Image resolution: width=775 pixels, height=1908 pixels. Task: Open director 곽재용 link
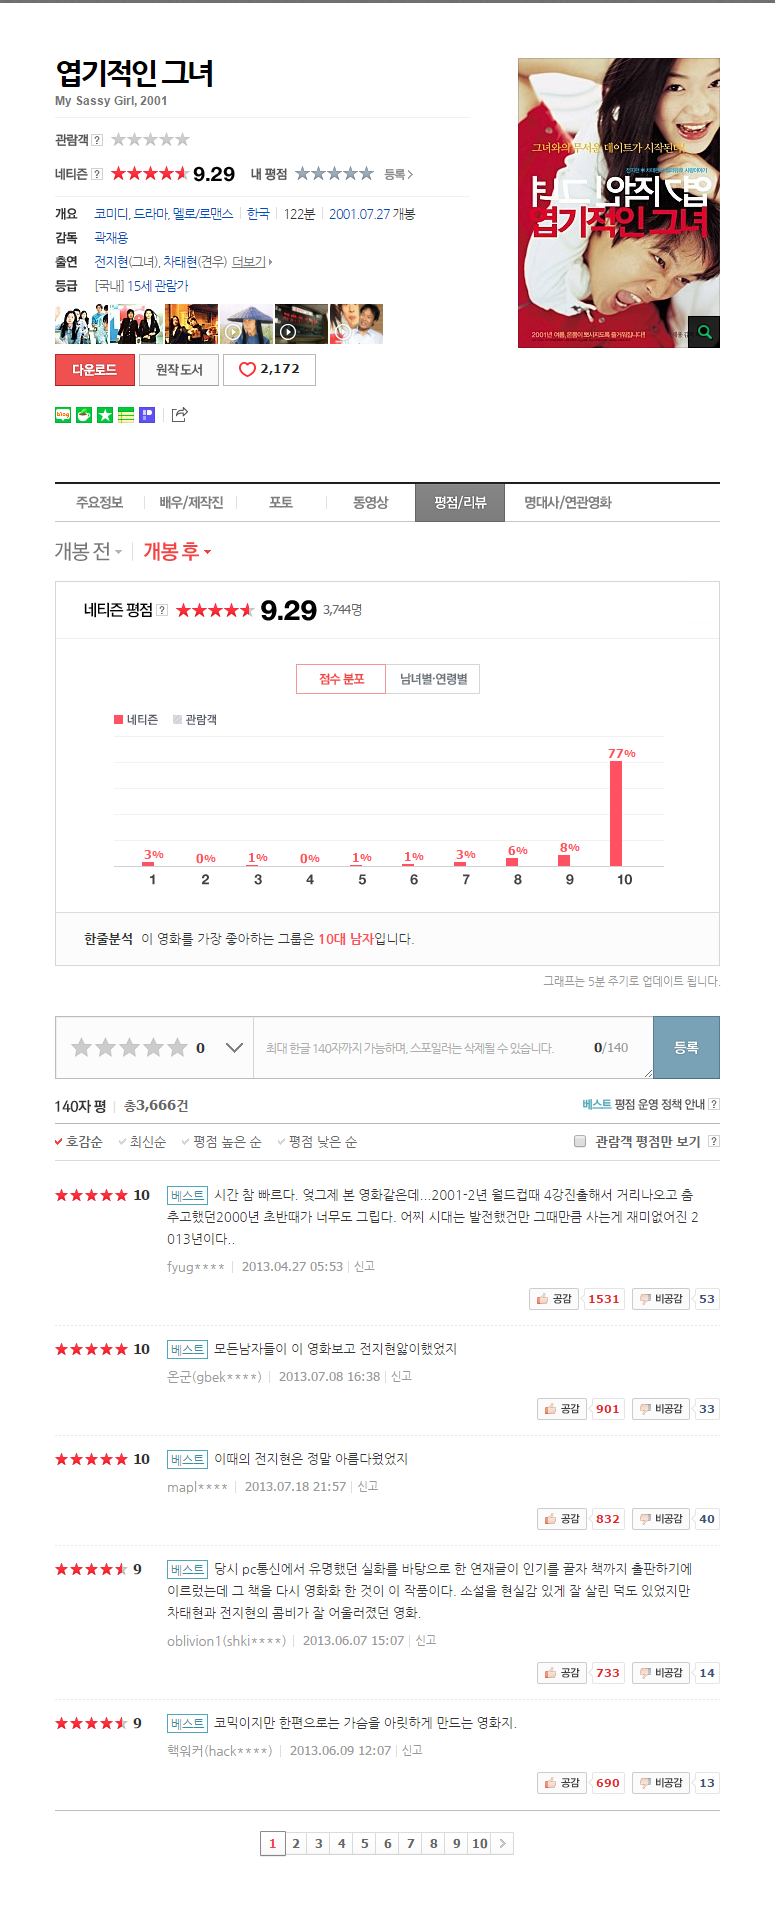(x=111, y=238)
